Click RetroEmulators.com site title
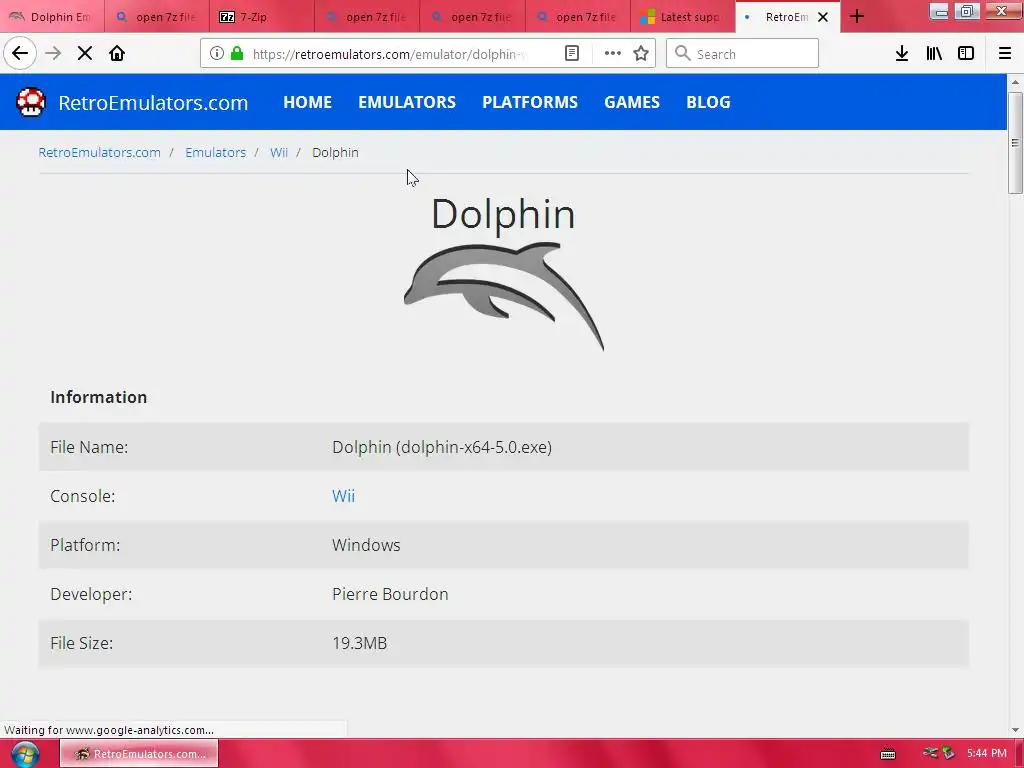 pyautogui.click(x=153, y=103)
